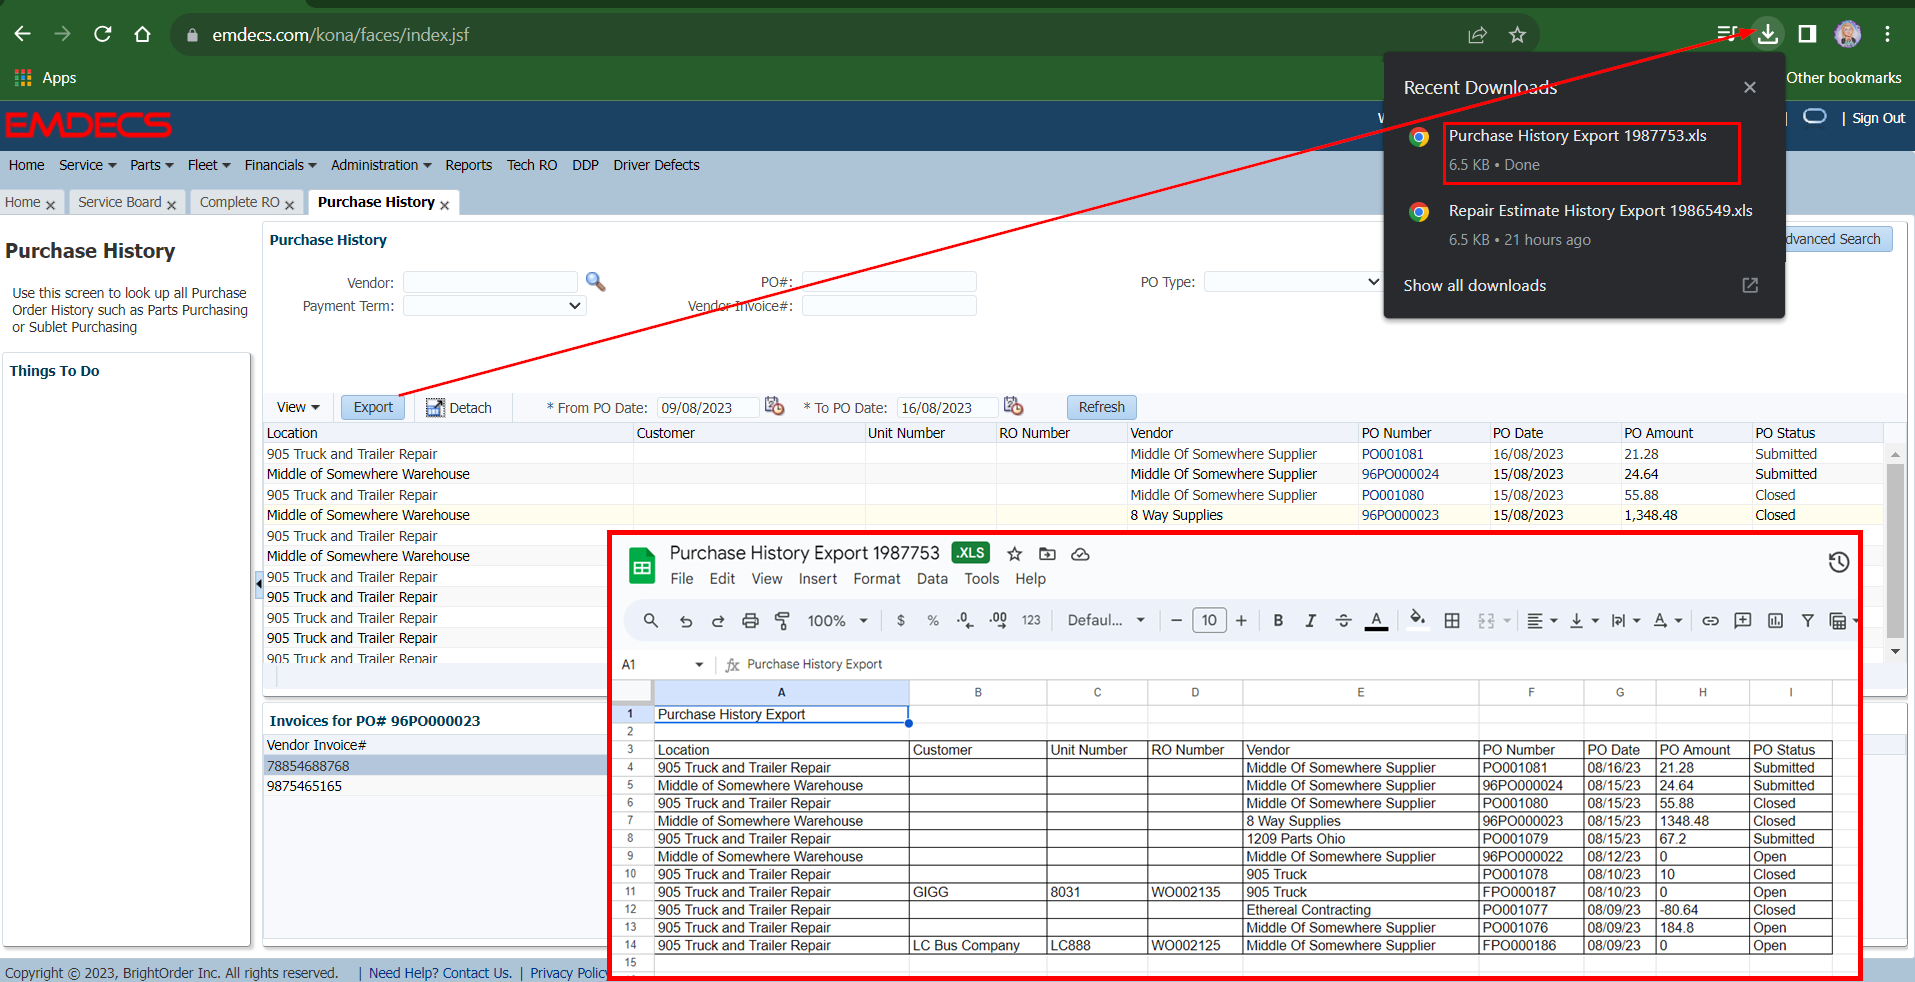Click the search icon in Sheets toolbar

coord(651,621)
